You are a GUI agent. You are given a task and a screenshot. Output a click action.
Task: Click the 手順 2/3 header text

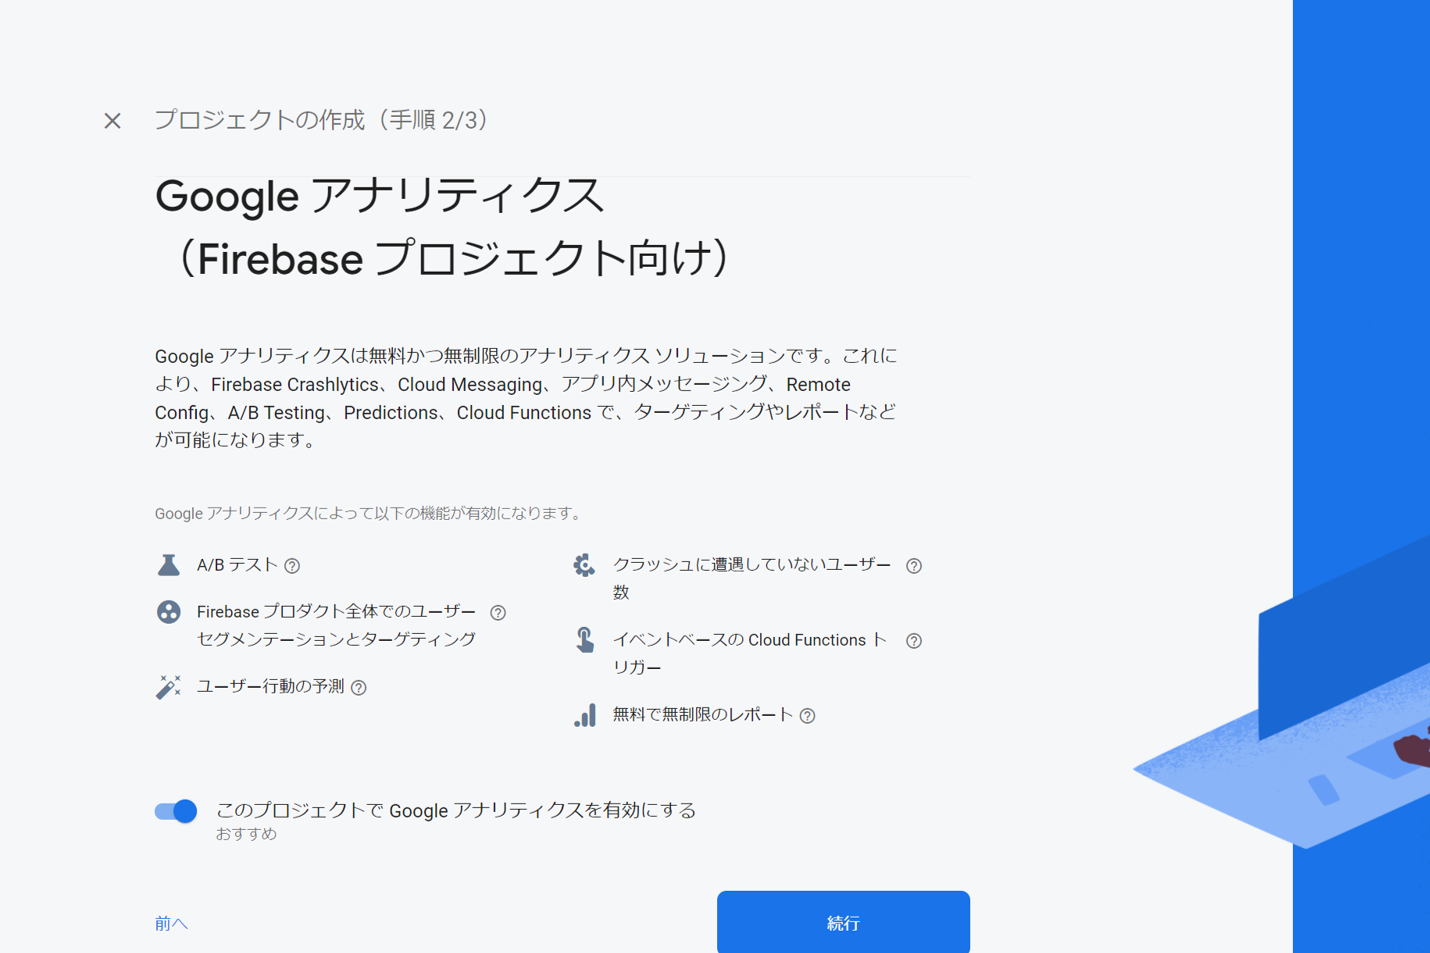(322, 120)
